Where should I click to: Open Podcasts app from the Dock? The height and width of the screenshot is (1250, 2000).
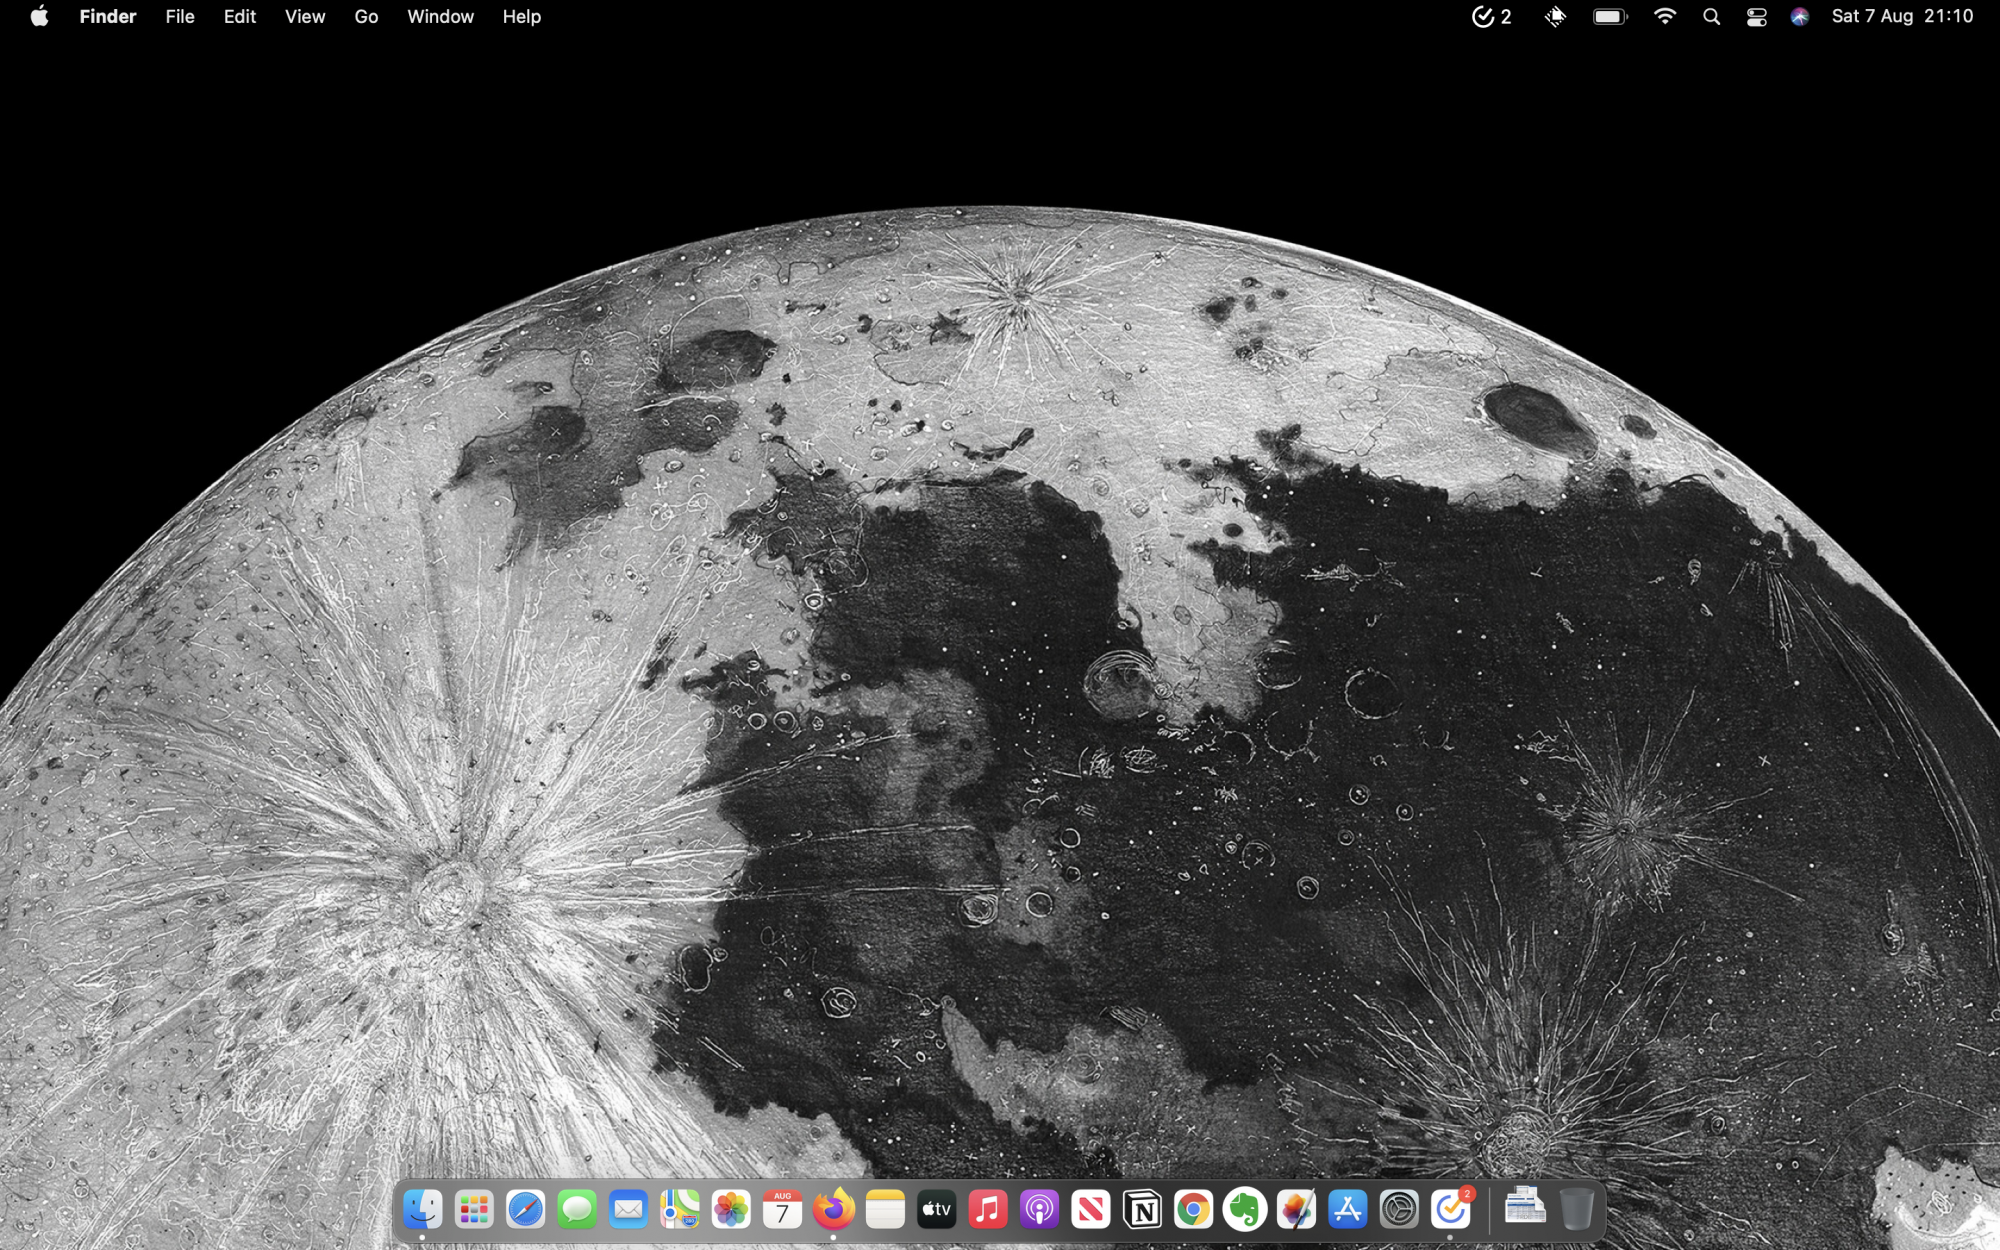pyautogui.click(x=1040, y=1210)
